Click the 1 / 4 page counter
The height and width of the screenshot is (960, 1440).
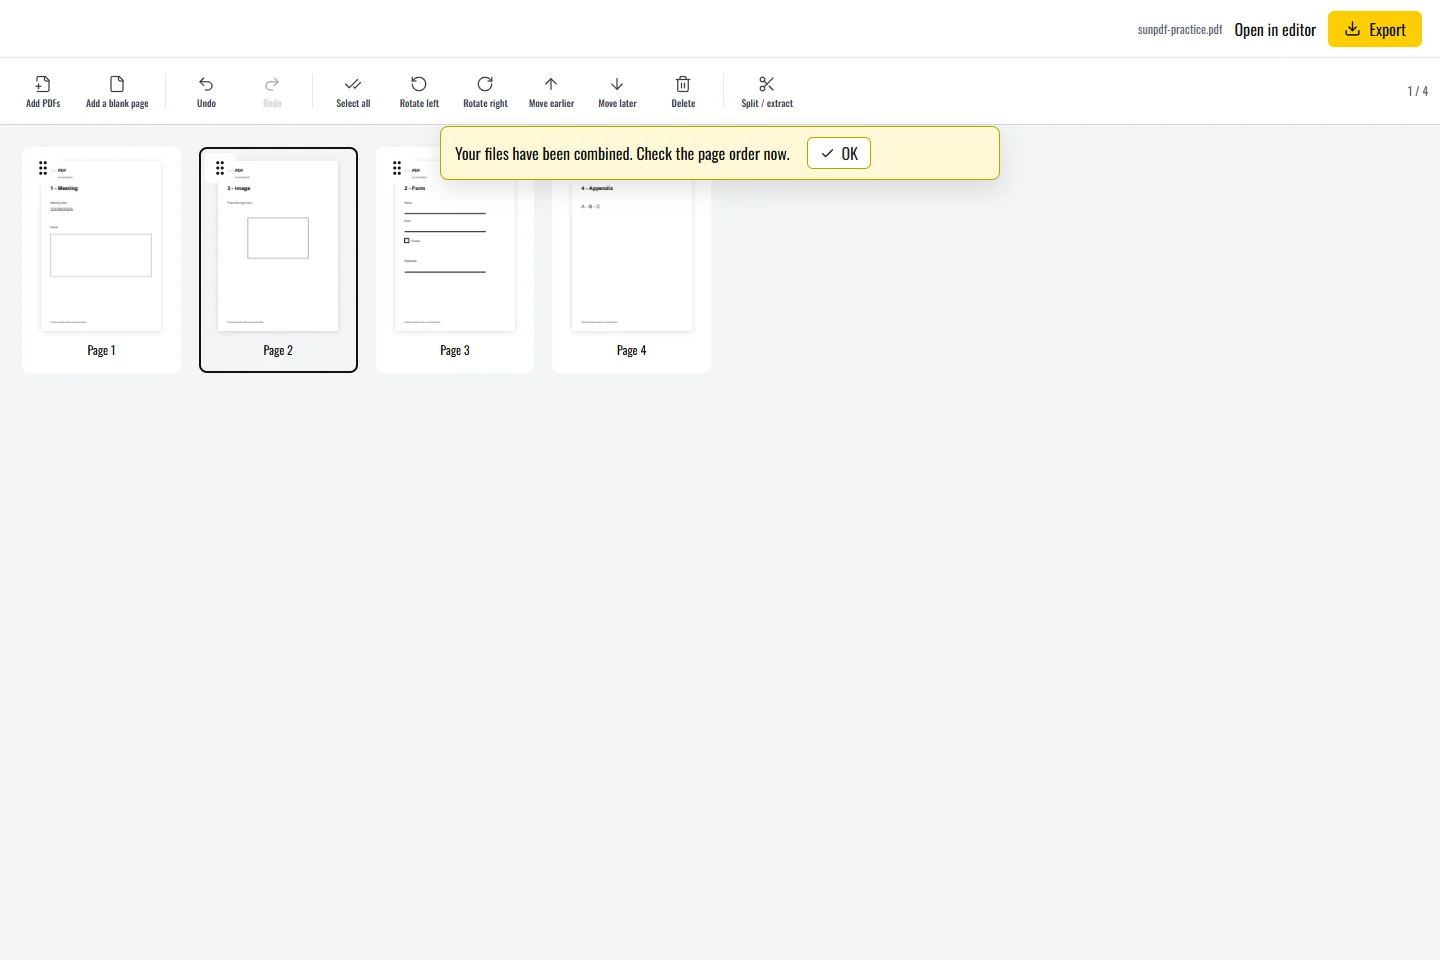pyautogui.click(x=1418, y=91)
